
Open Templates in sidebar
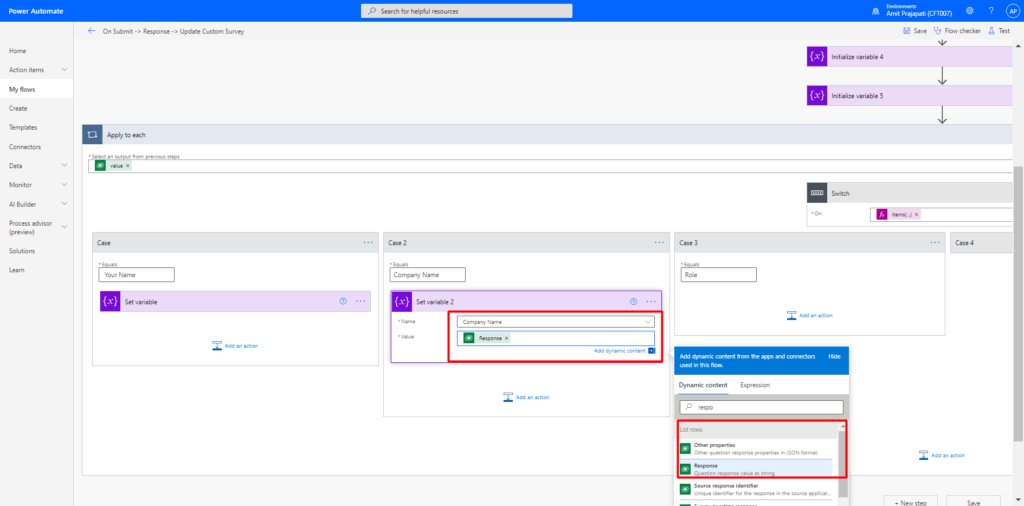pyautogui.click(x=23, y=127)
